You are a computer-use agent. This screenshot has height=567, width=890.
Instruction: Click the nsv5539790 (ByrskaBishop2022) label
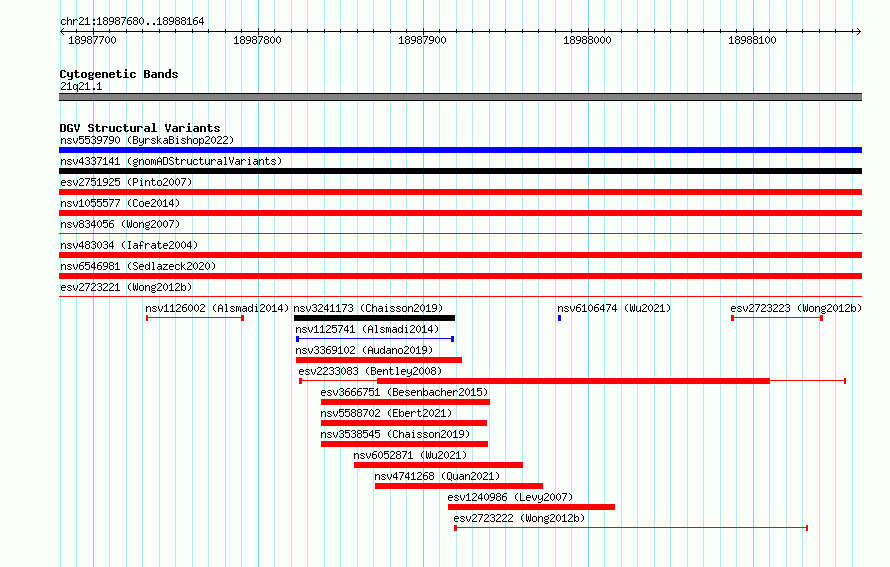point(147,140)
